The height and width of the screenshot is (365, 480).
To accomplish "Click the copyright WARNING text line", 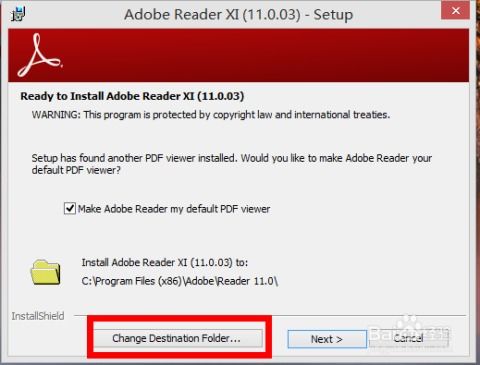I will [211, 115].
